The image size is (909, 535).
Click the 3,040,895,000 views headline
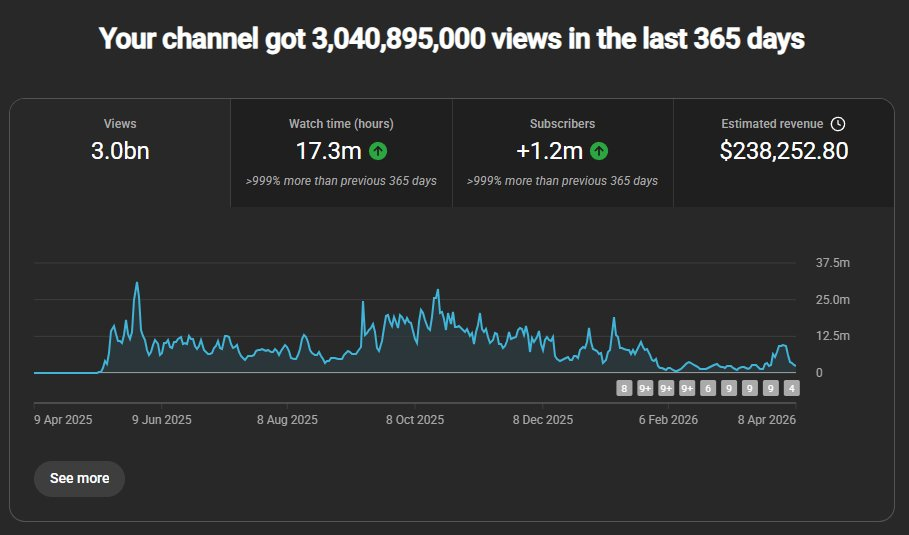(x=451, y=39)
